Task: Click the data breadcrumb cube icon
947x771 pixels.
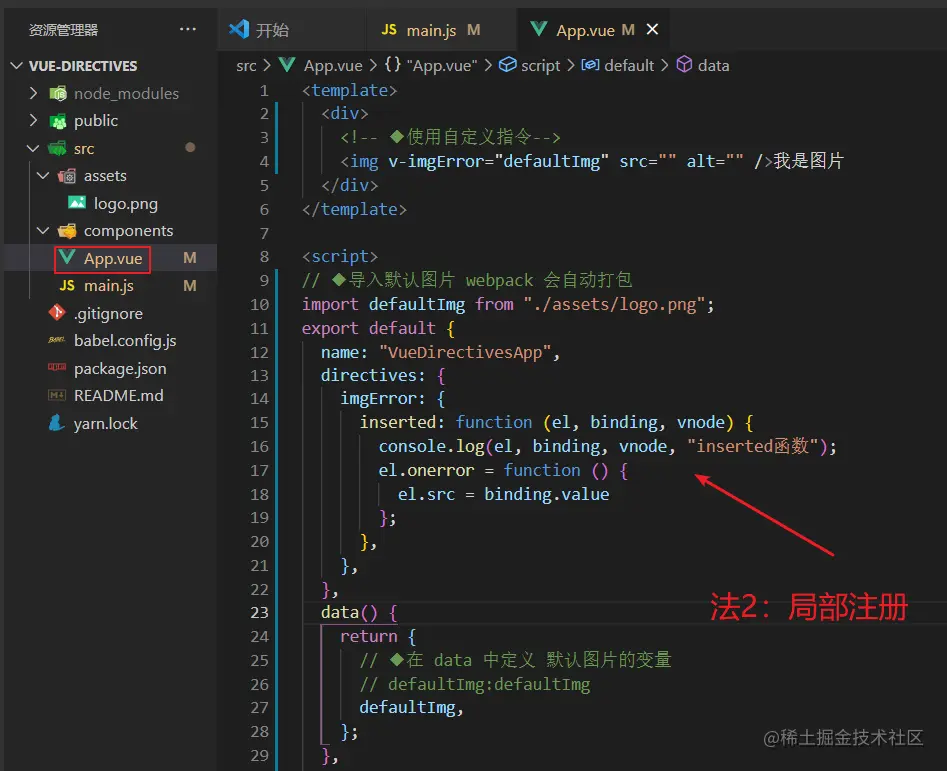Action: (684, 64)
